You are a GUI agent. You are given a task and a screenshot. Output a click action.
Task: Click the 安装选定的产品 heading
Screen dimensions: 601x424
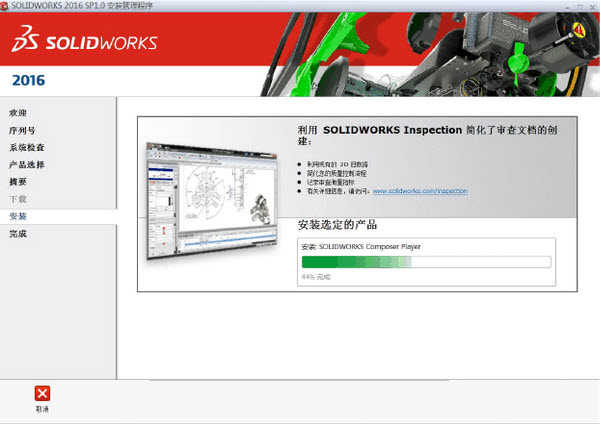point(337,225)
